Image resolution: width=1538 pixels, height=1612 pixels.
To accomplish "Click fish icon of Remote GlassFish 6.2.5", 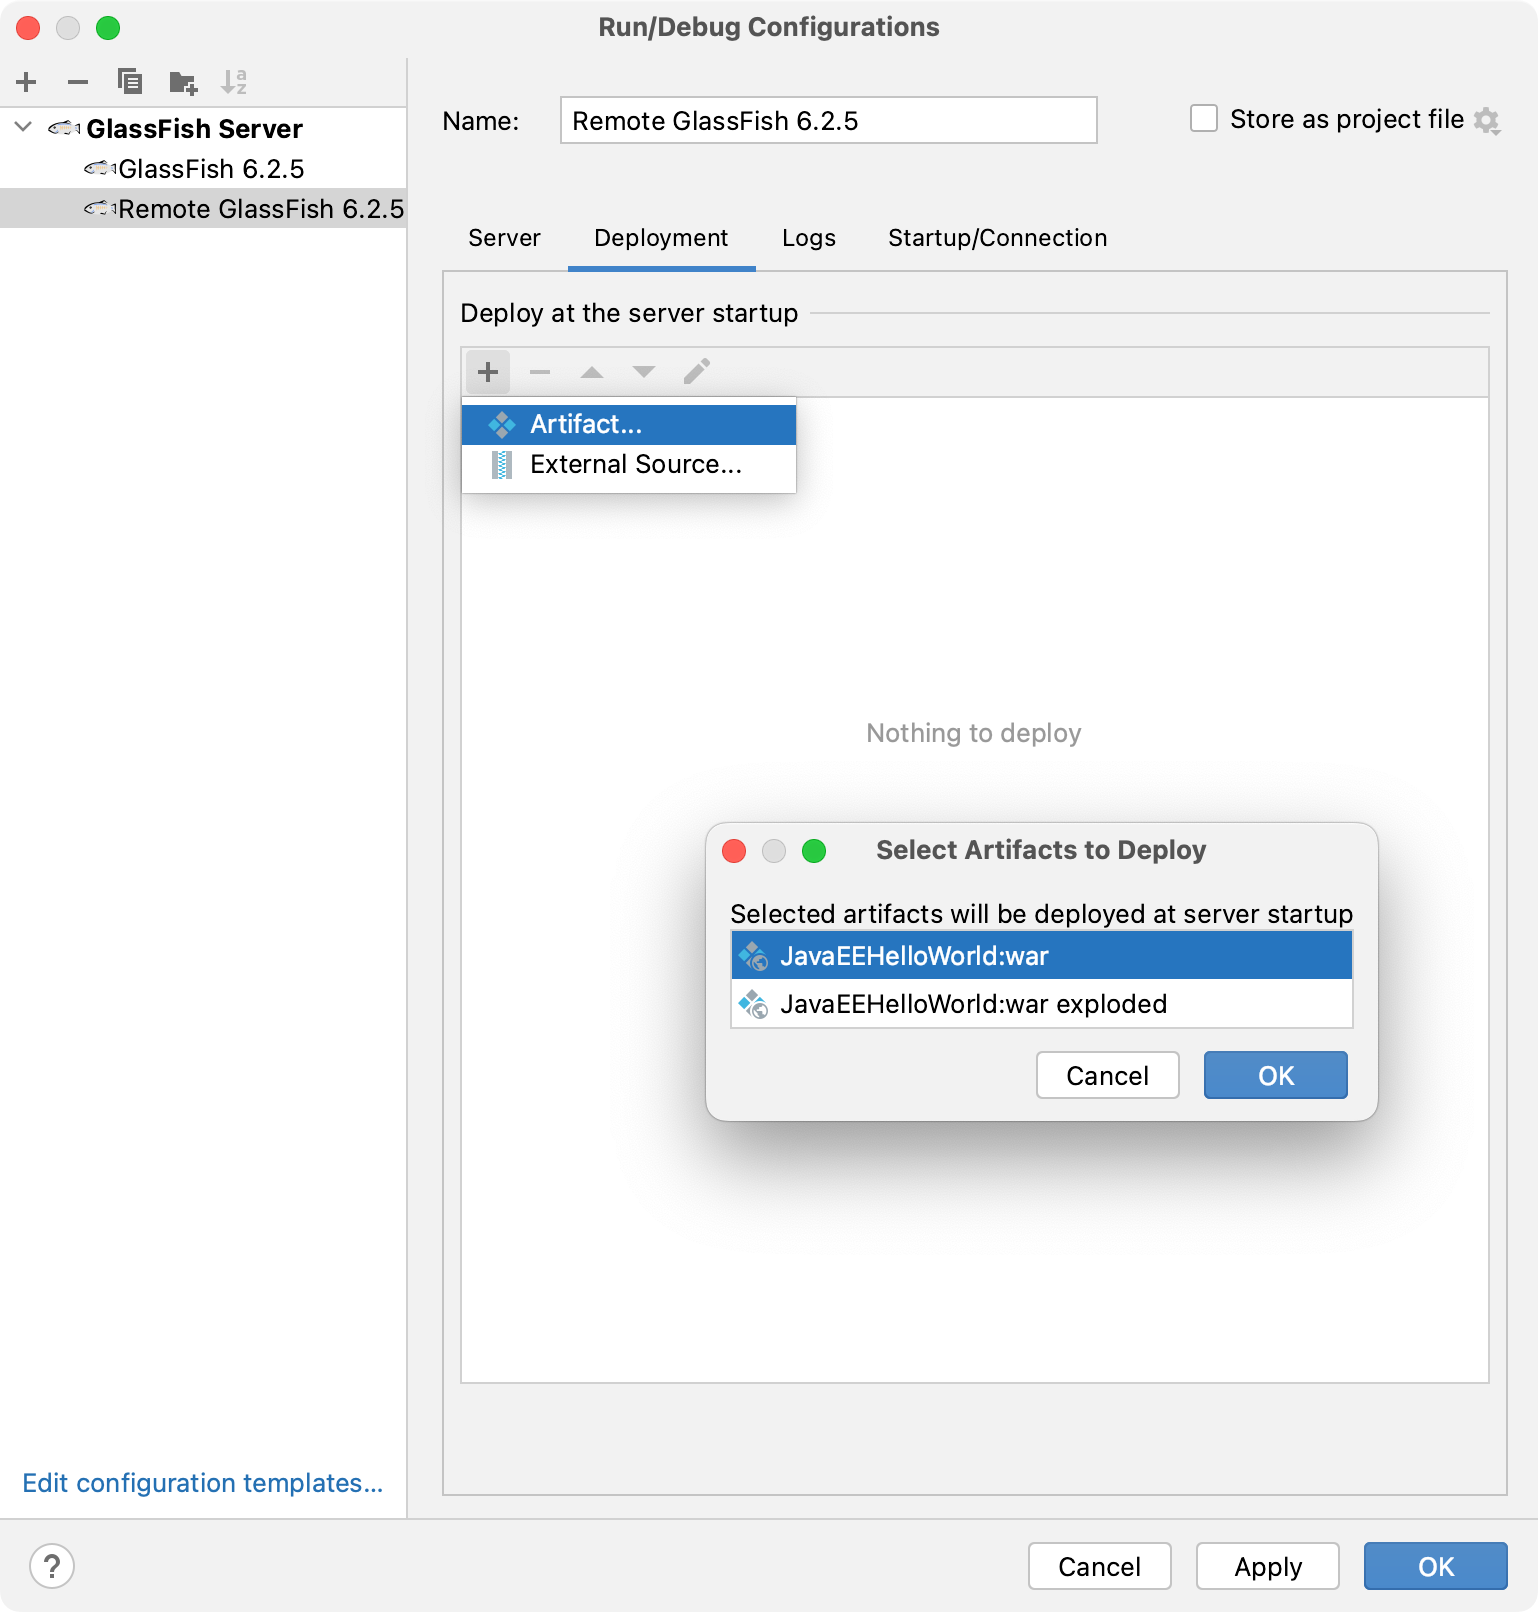I will point(100,208).
